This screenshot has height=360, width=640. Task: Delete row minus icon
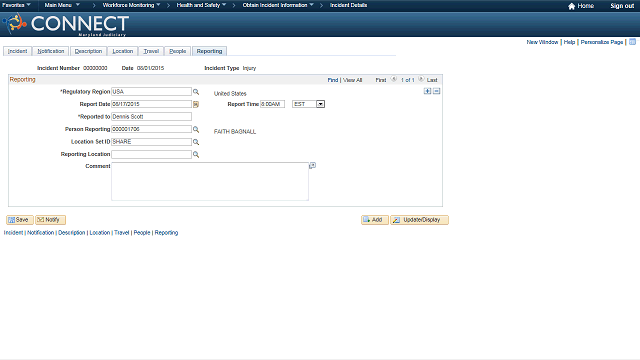click(x=437, y=91)
